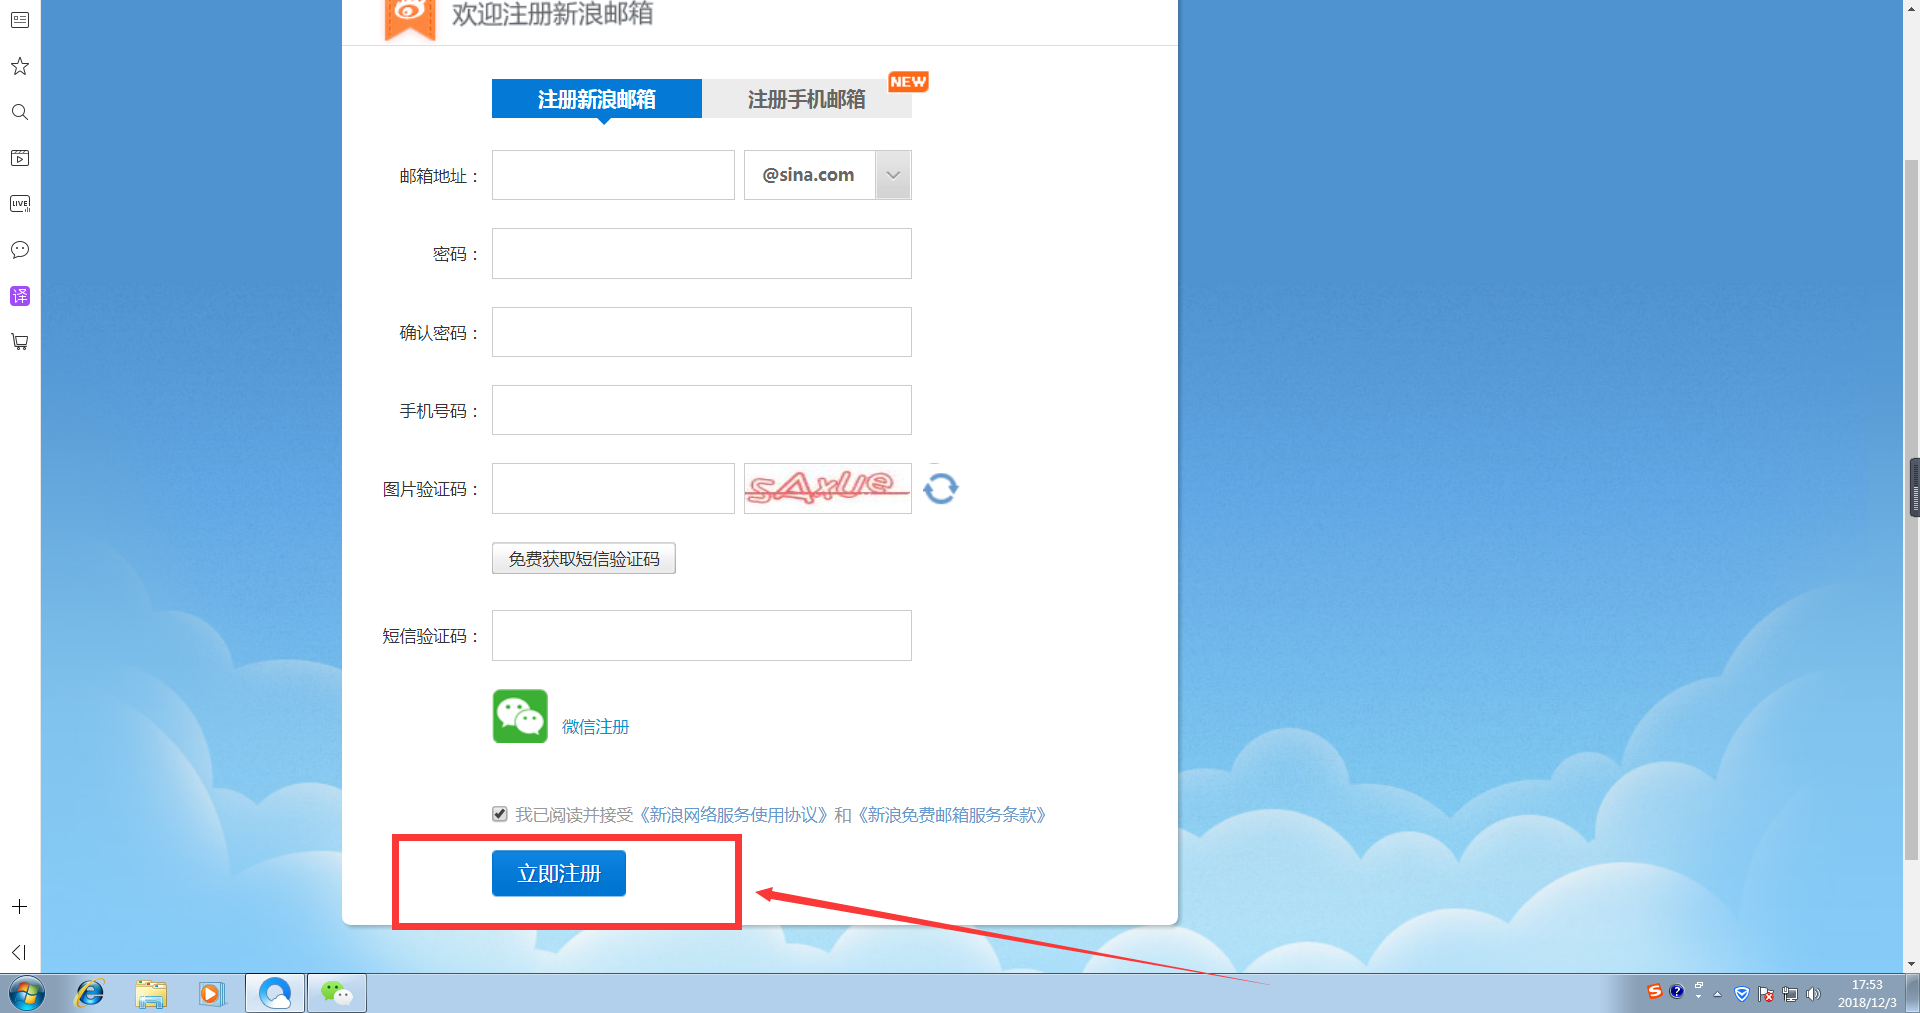Collapse the browser sidebar with arrow

pyautogui.click(x=19, y=952)
